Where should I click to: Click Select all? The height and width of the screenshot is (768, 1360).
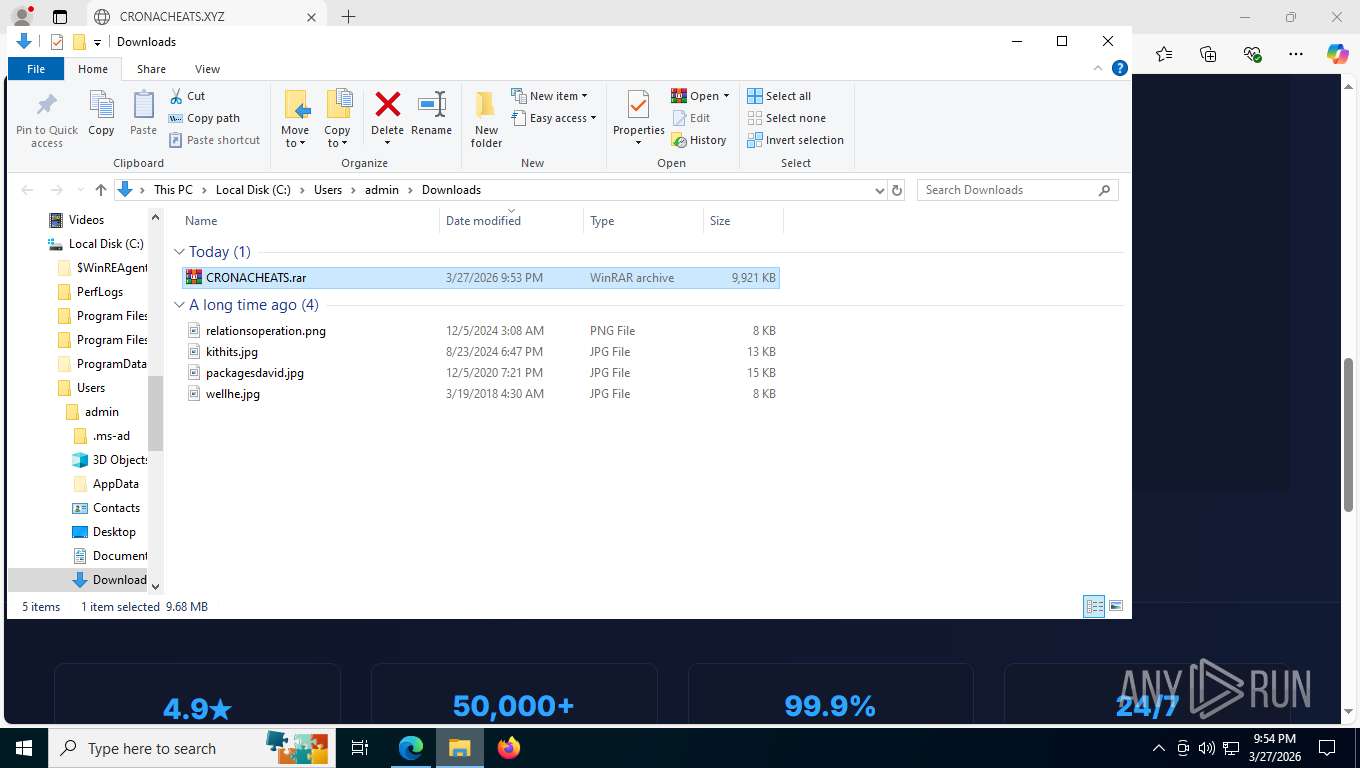[x=779, y=96]
